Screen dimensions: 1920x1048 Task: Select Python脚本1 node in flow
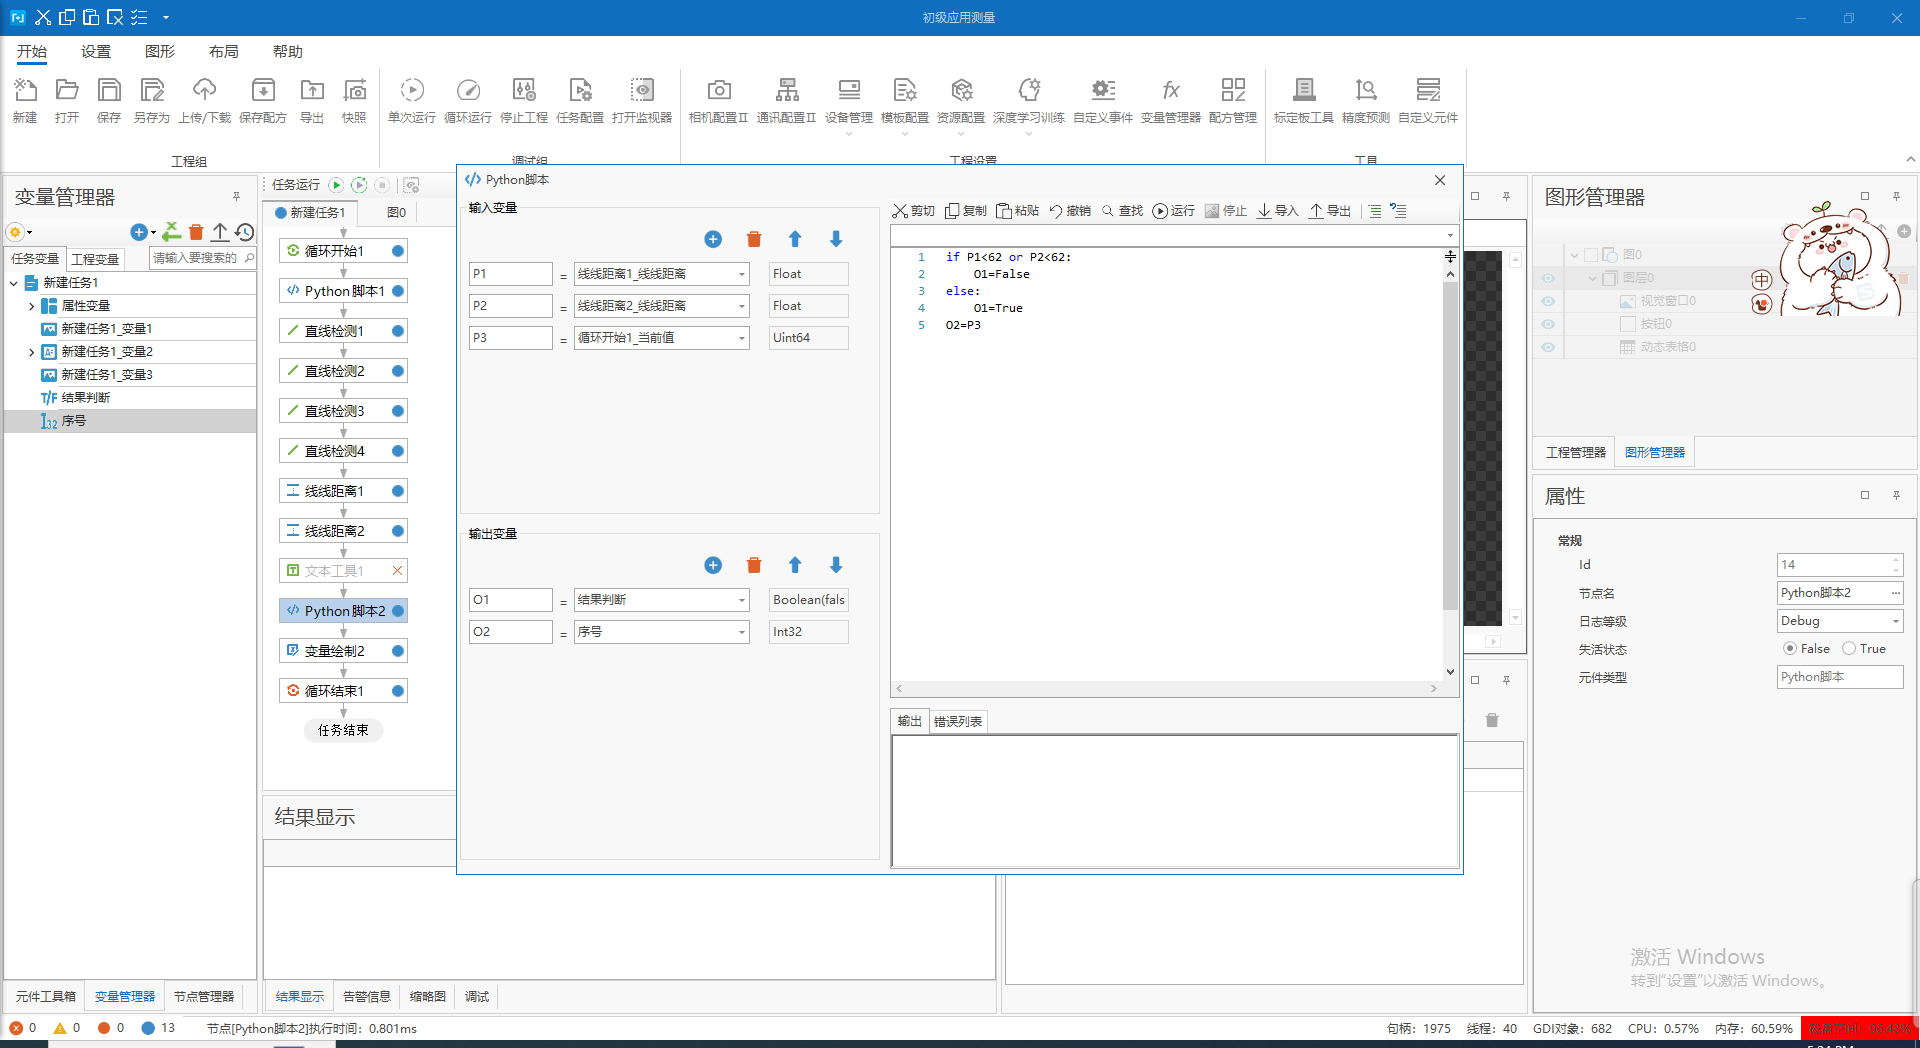coord(343,291)
